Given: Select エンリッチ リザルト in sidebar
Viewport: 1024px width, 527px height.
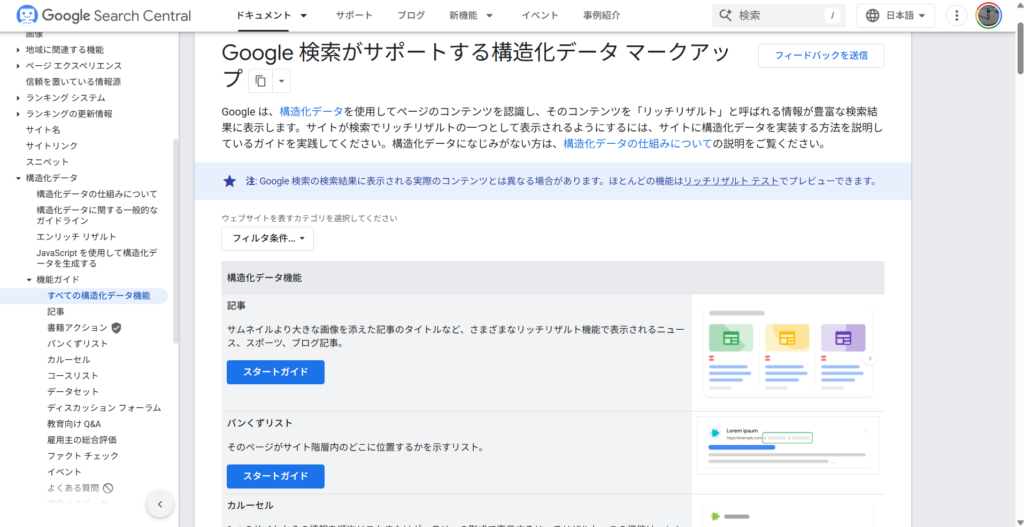Looking at the screenshot, I should pyautogui.click(x=76, y=237).
